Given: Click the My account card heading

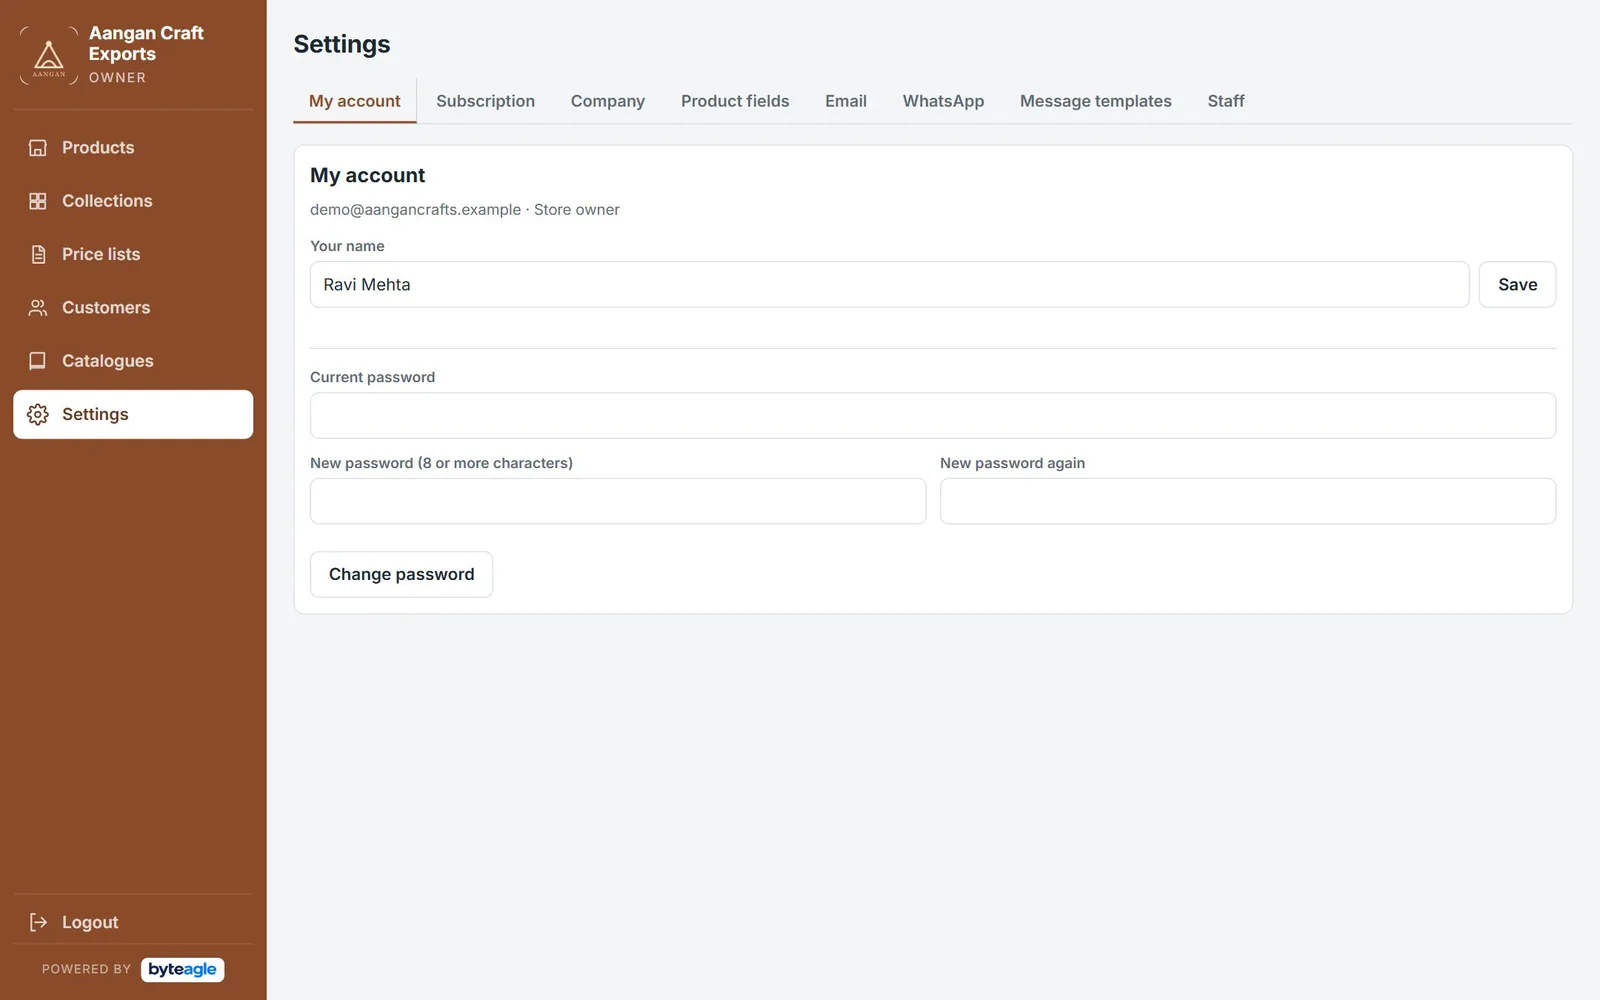Looking at the screenshot, I should coord(367,176).
